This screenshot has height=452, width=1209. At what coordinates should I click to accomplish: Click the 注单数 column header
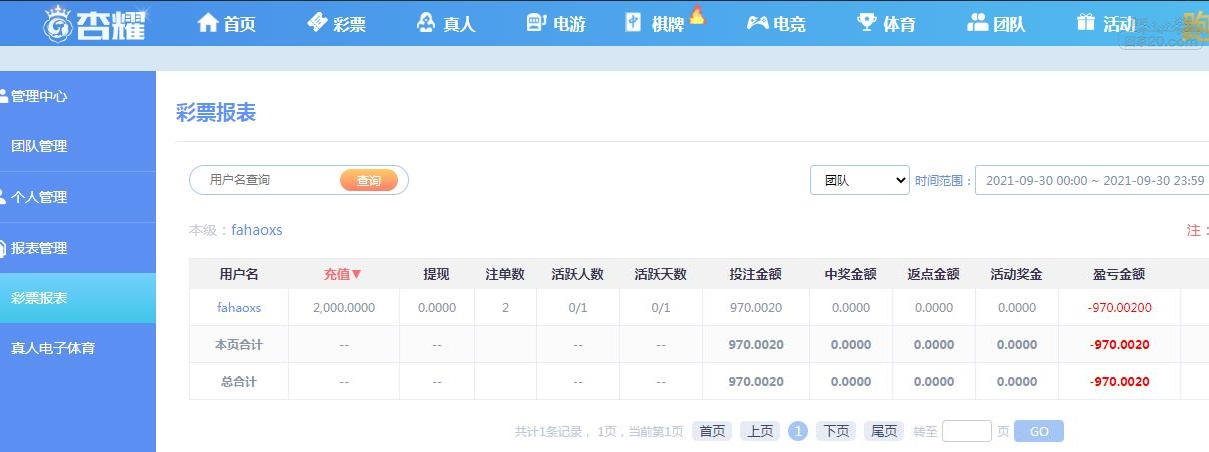[505, 273]
